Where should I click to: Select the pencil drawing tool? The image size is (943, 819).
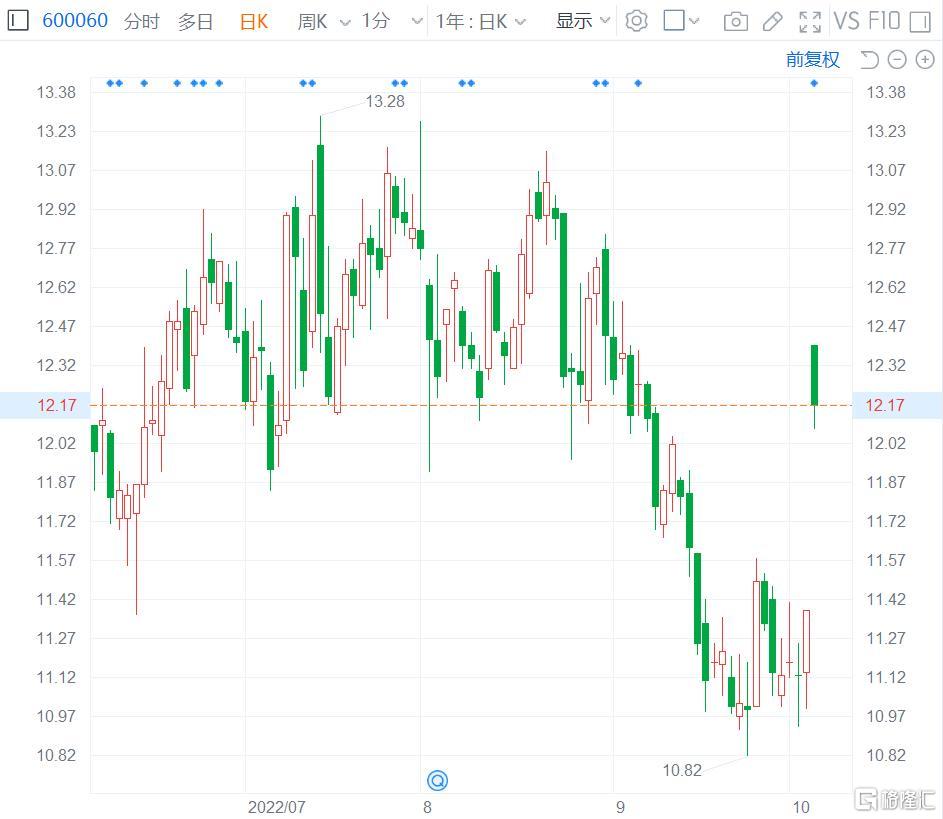(x=772, y=22)
